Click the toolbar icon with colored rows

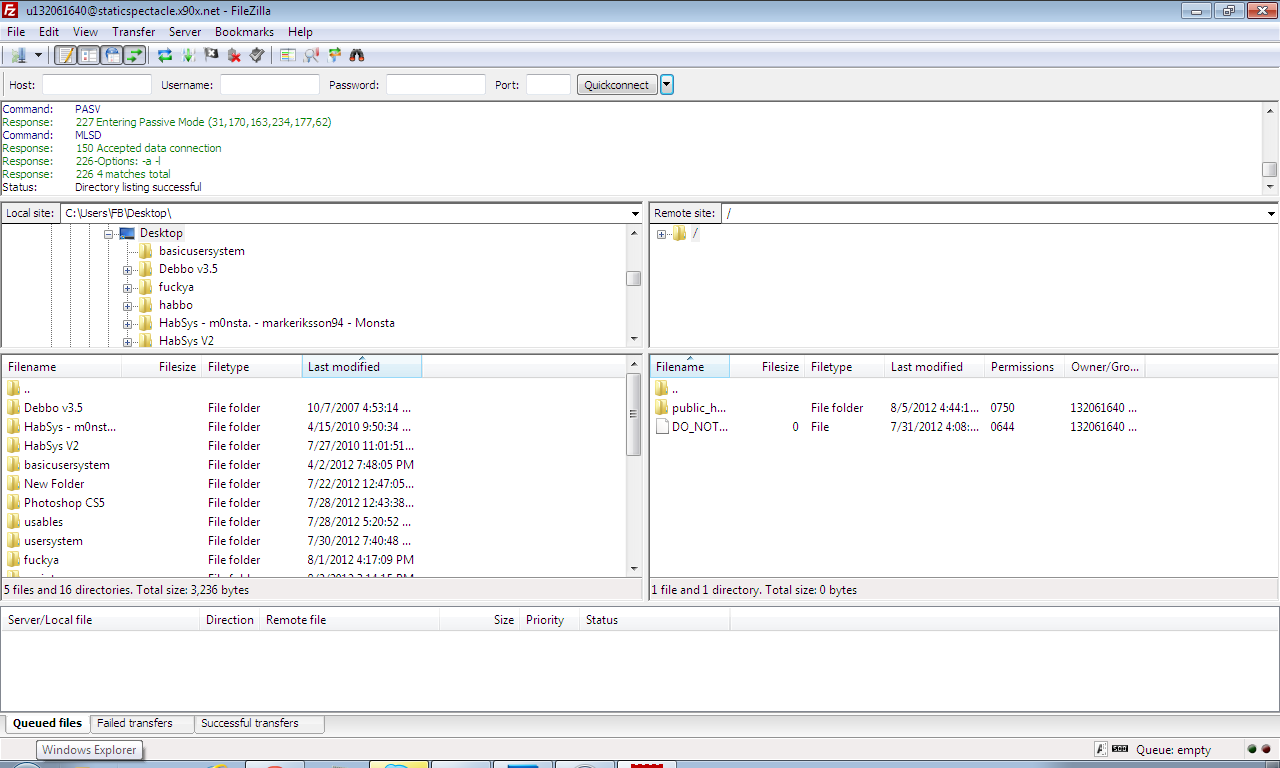[288, 55]
